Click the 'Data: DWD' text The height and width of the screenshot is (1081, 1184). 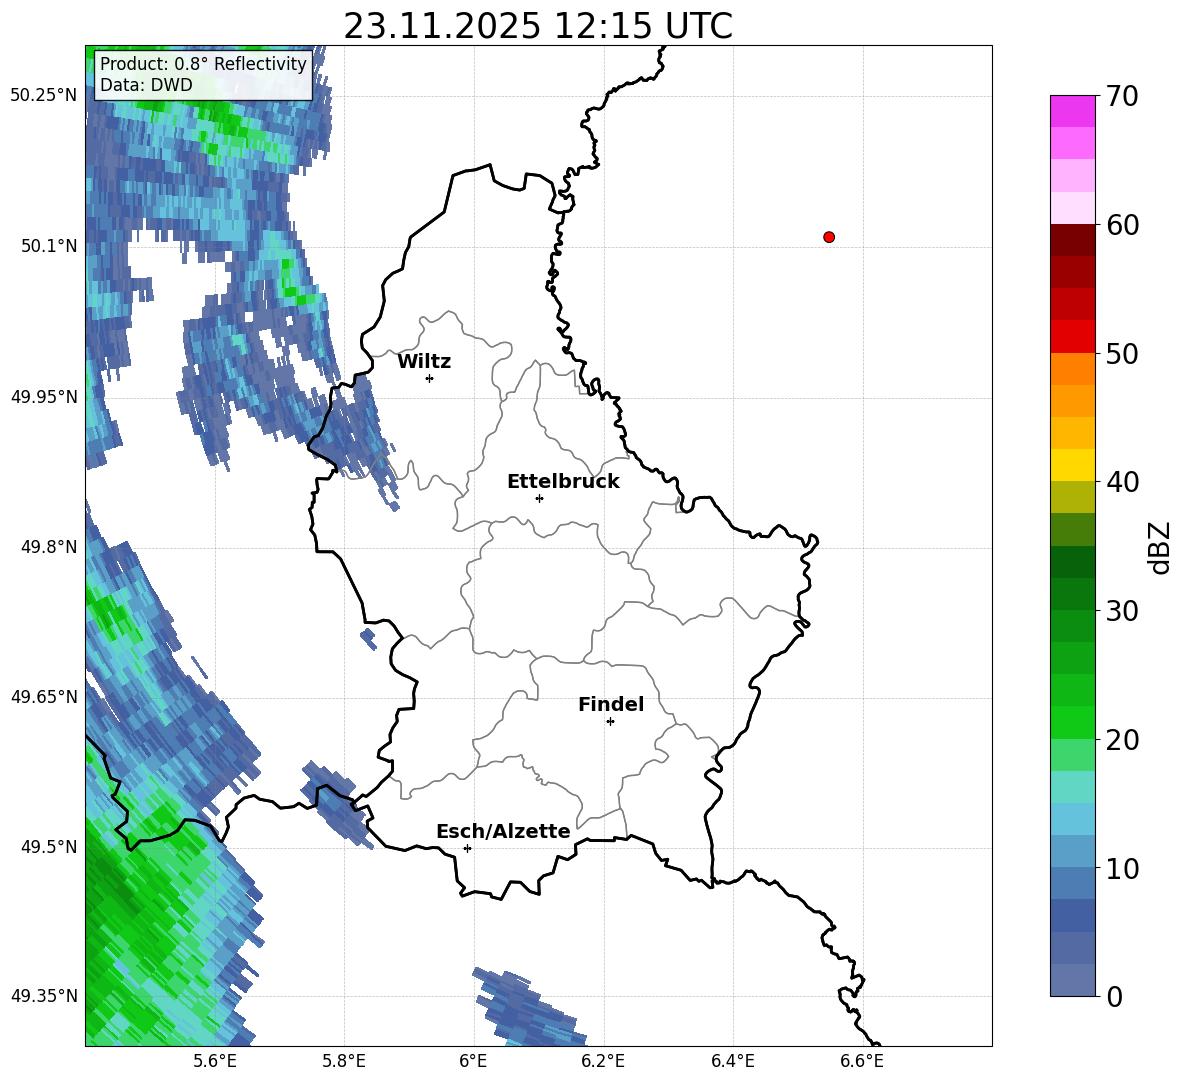point(146,85)
